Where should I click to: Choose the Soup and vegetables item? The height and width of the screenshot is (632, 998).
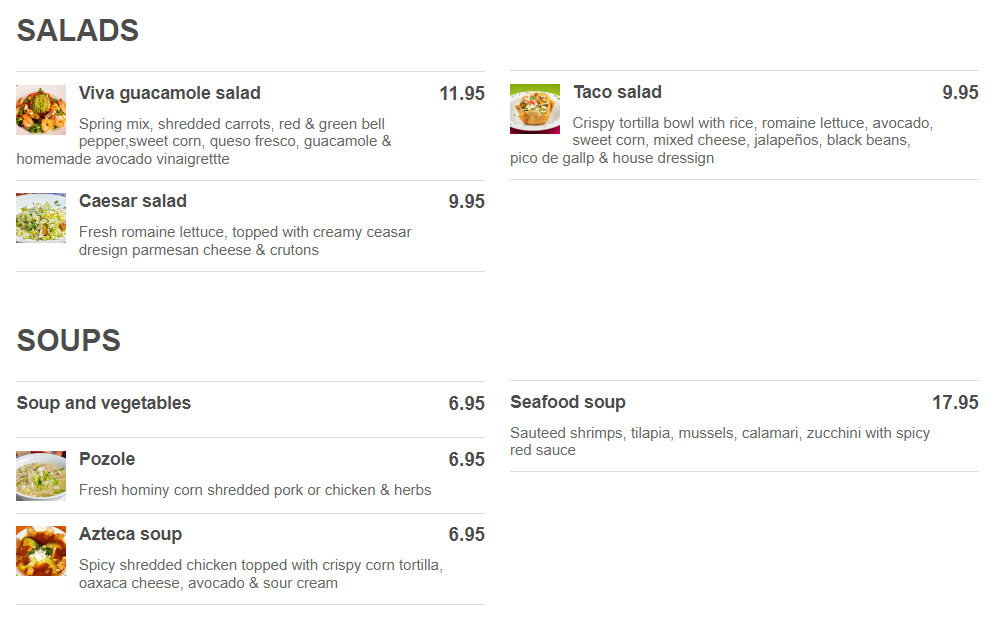point(104,403)
